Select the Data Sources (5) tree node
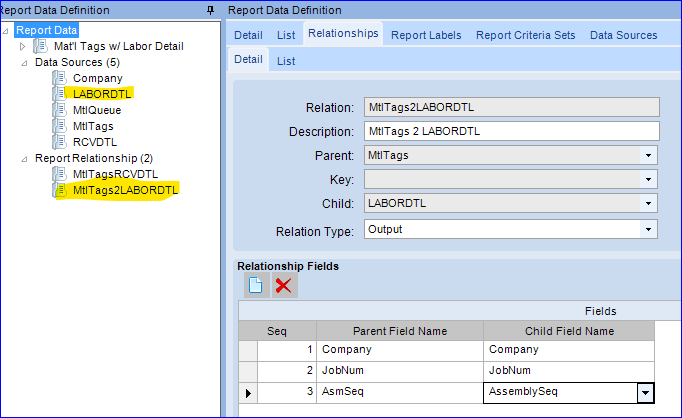This screenshot has height=418, width=682. click(77, 62)
